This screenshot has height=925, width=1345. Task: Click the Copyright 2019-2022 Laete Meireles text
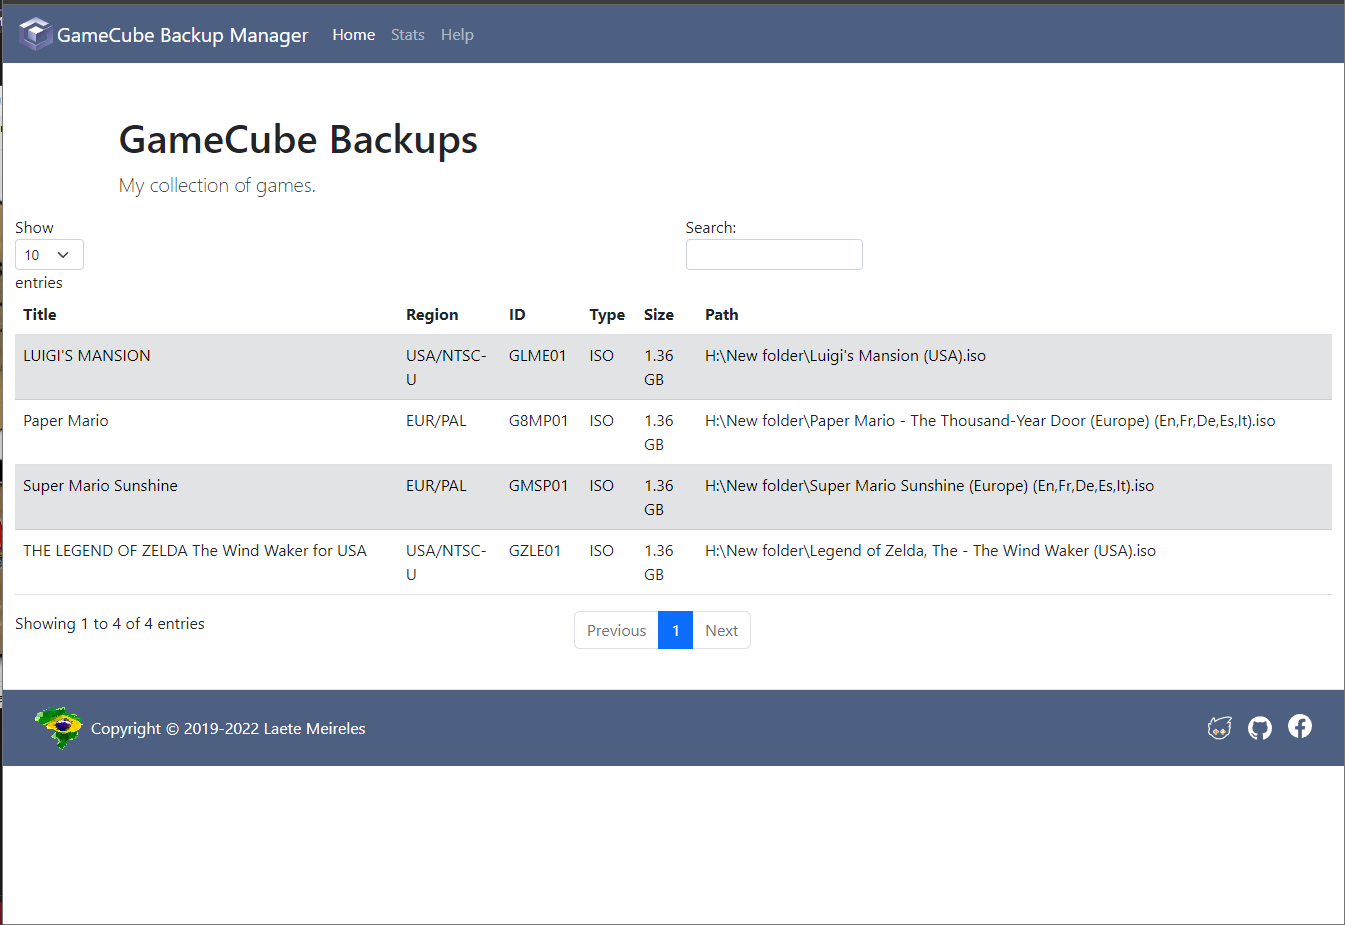pyautogui.click(x=228, y=729)
